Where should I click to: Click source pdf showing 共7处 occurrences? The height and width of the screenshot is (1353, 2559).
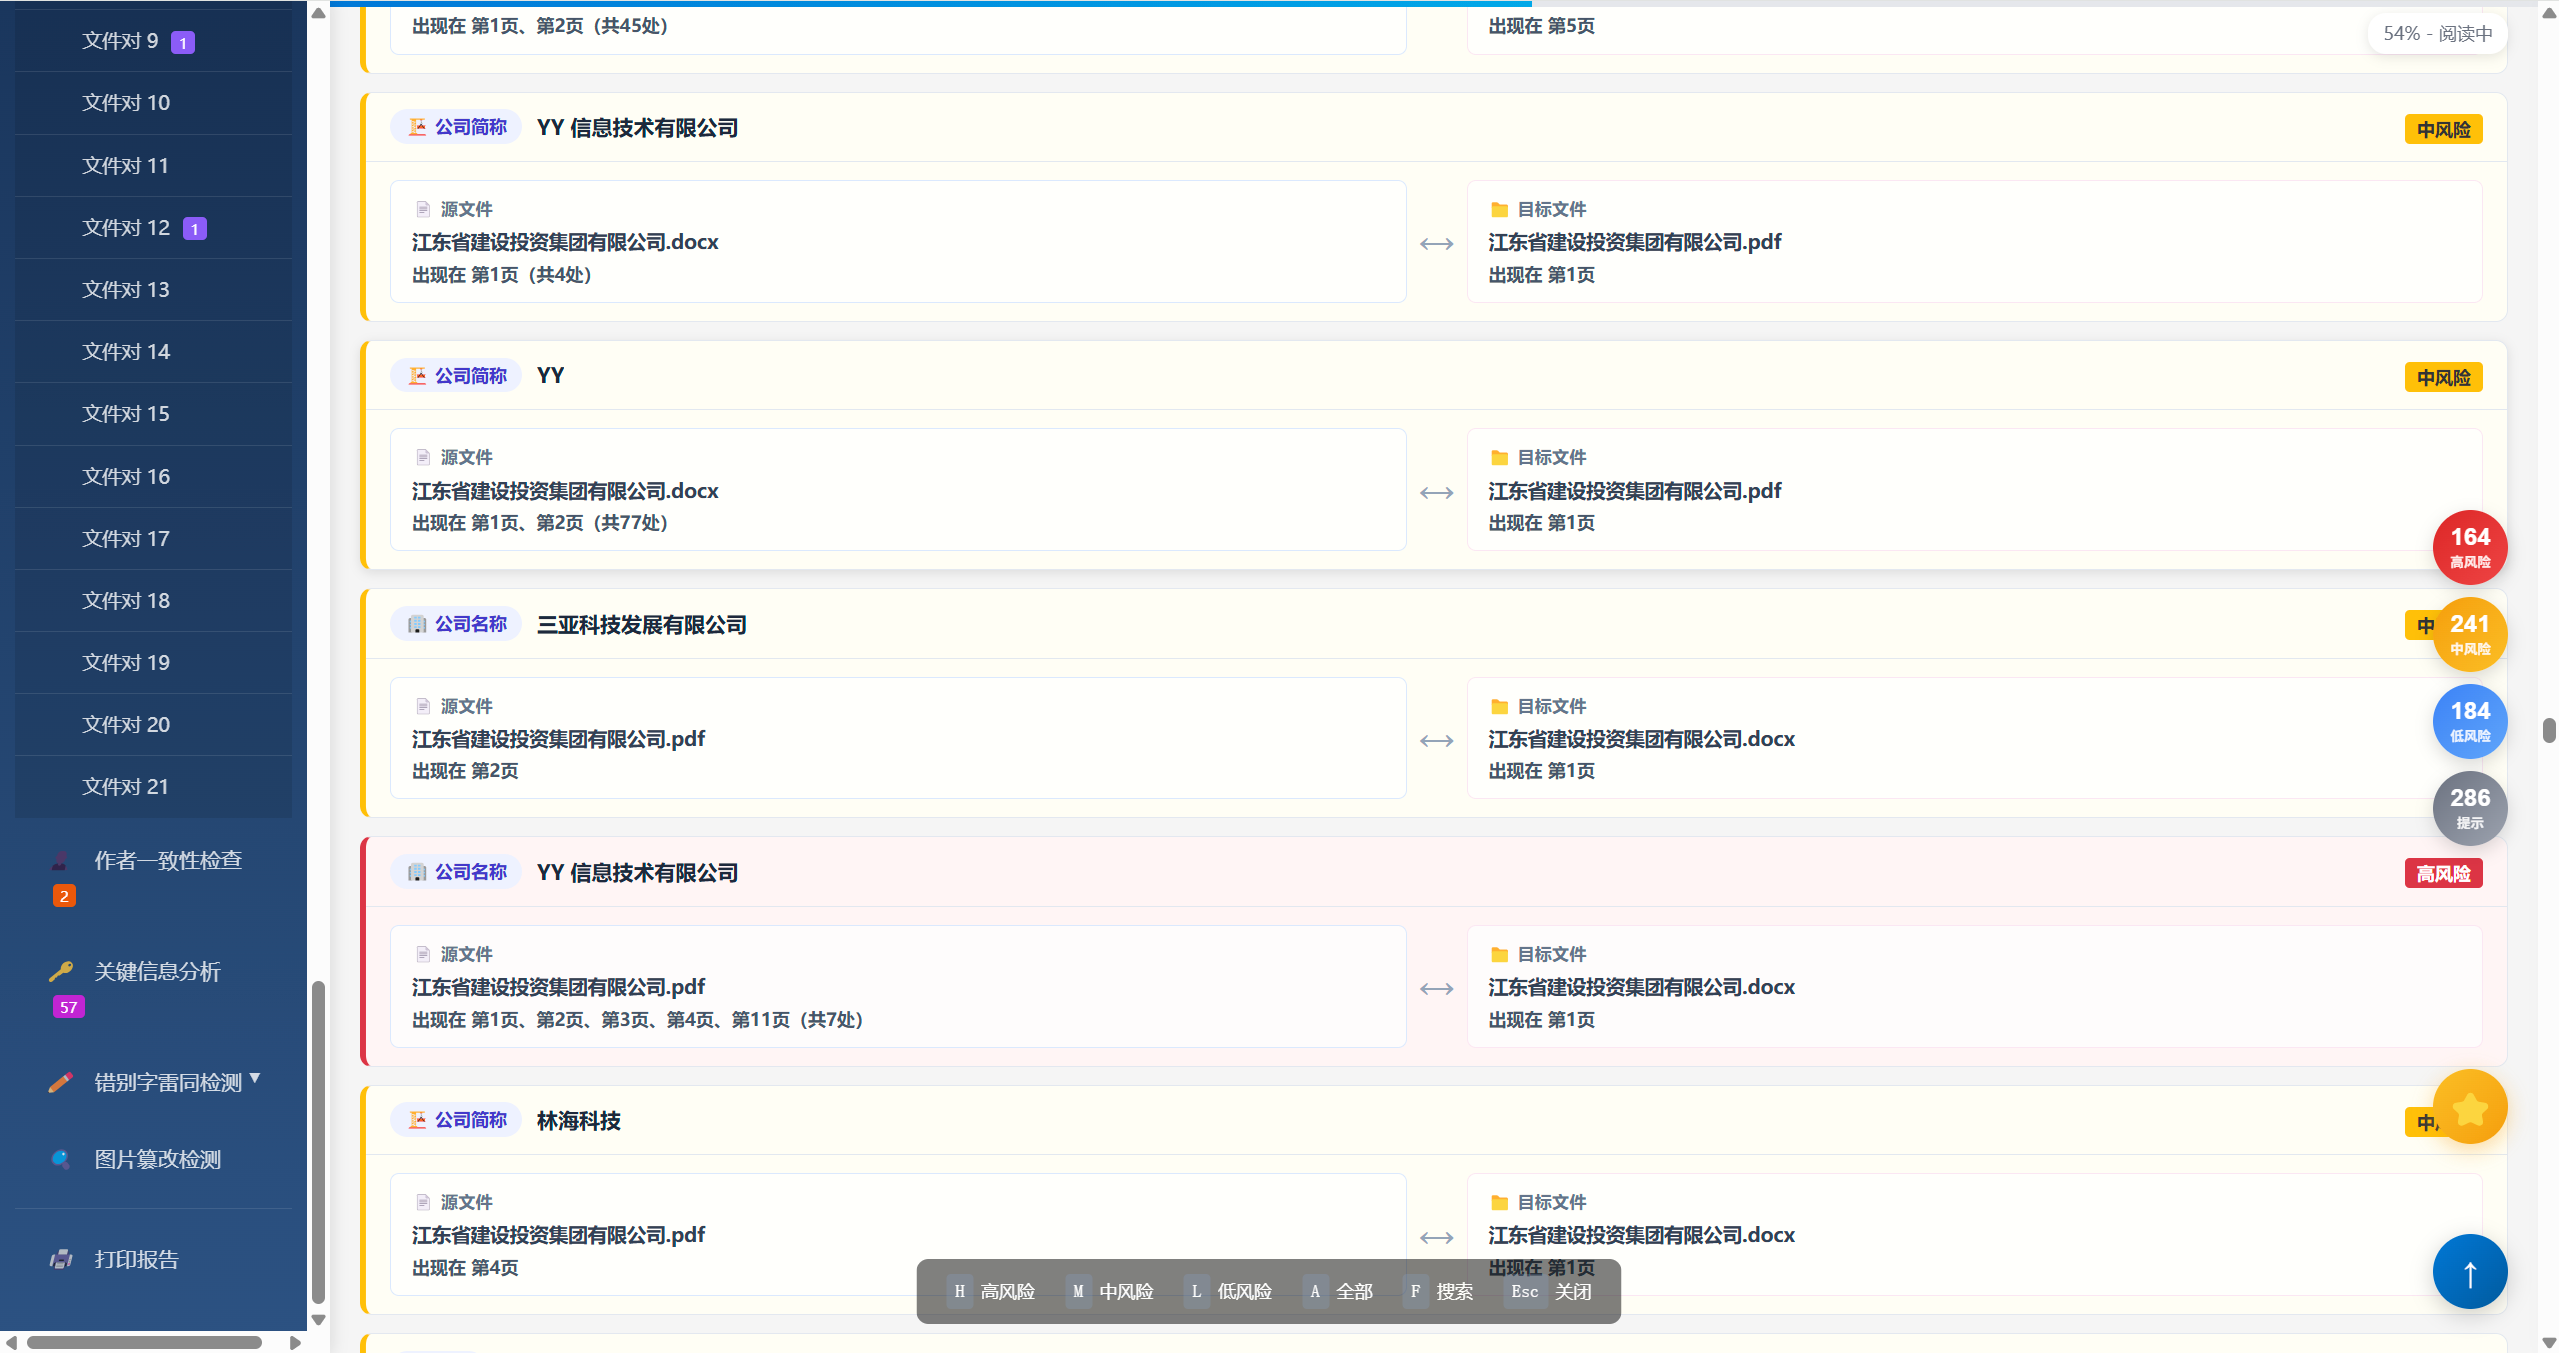coord(558,987)
